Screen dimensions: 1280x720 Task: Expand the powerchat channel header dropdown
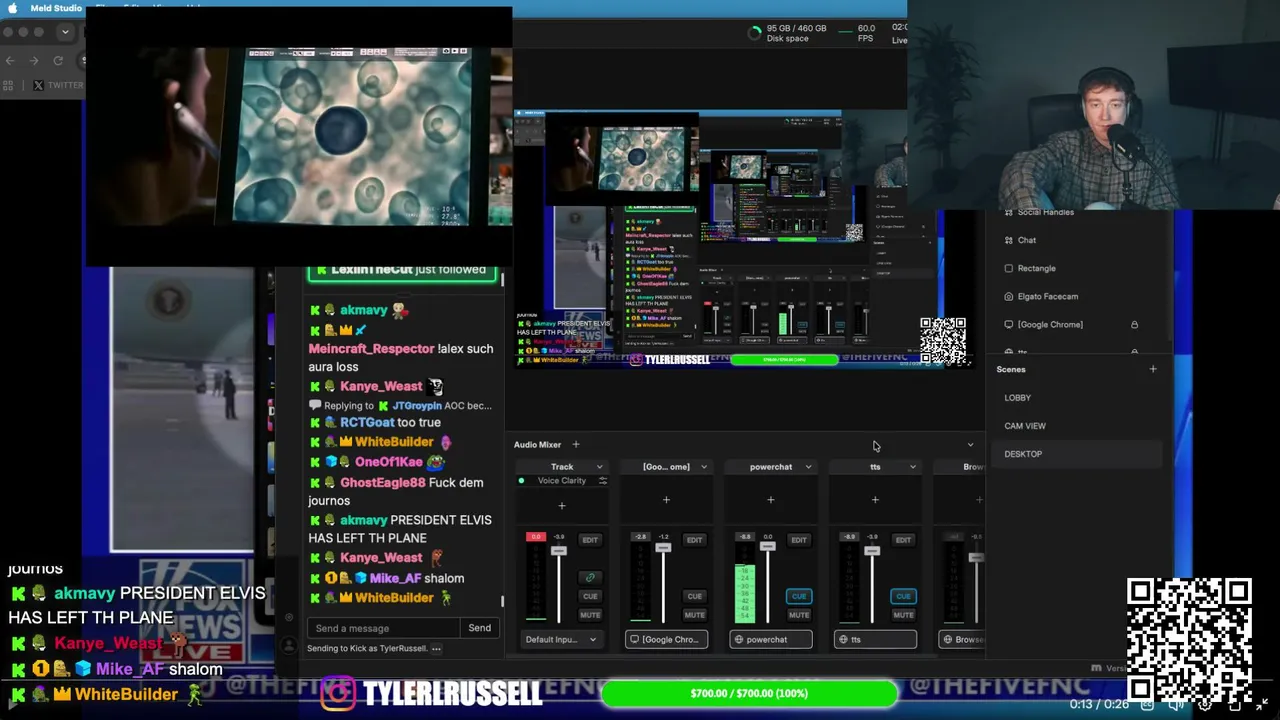point(808,467)
